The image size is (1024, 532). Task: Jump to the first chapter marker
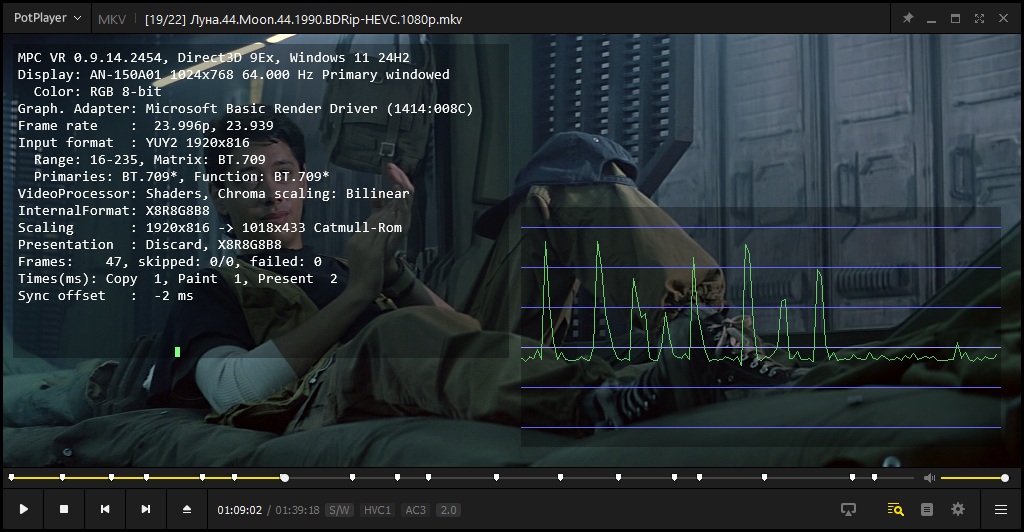point(12,478)
